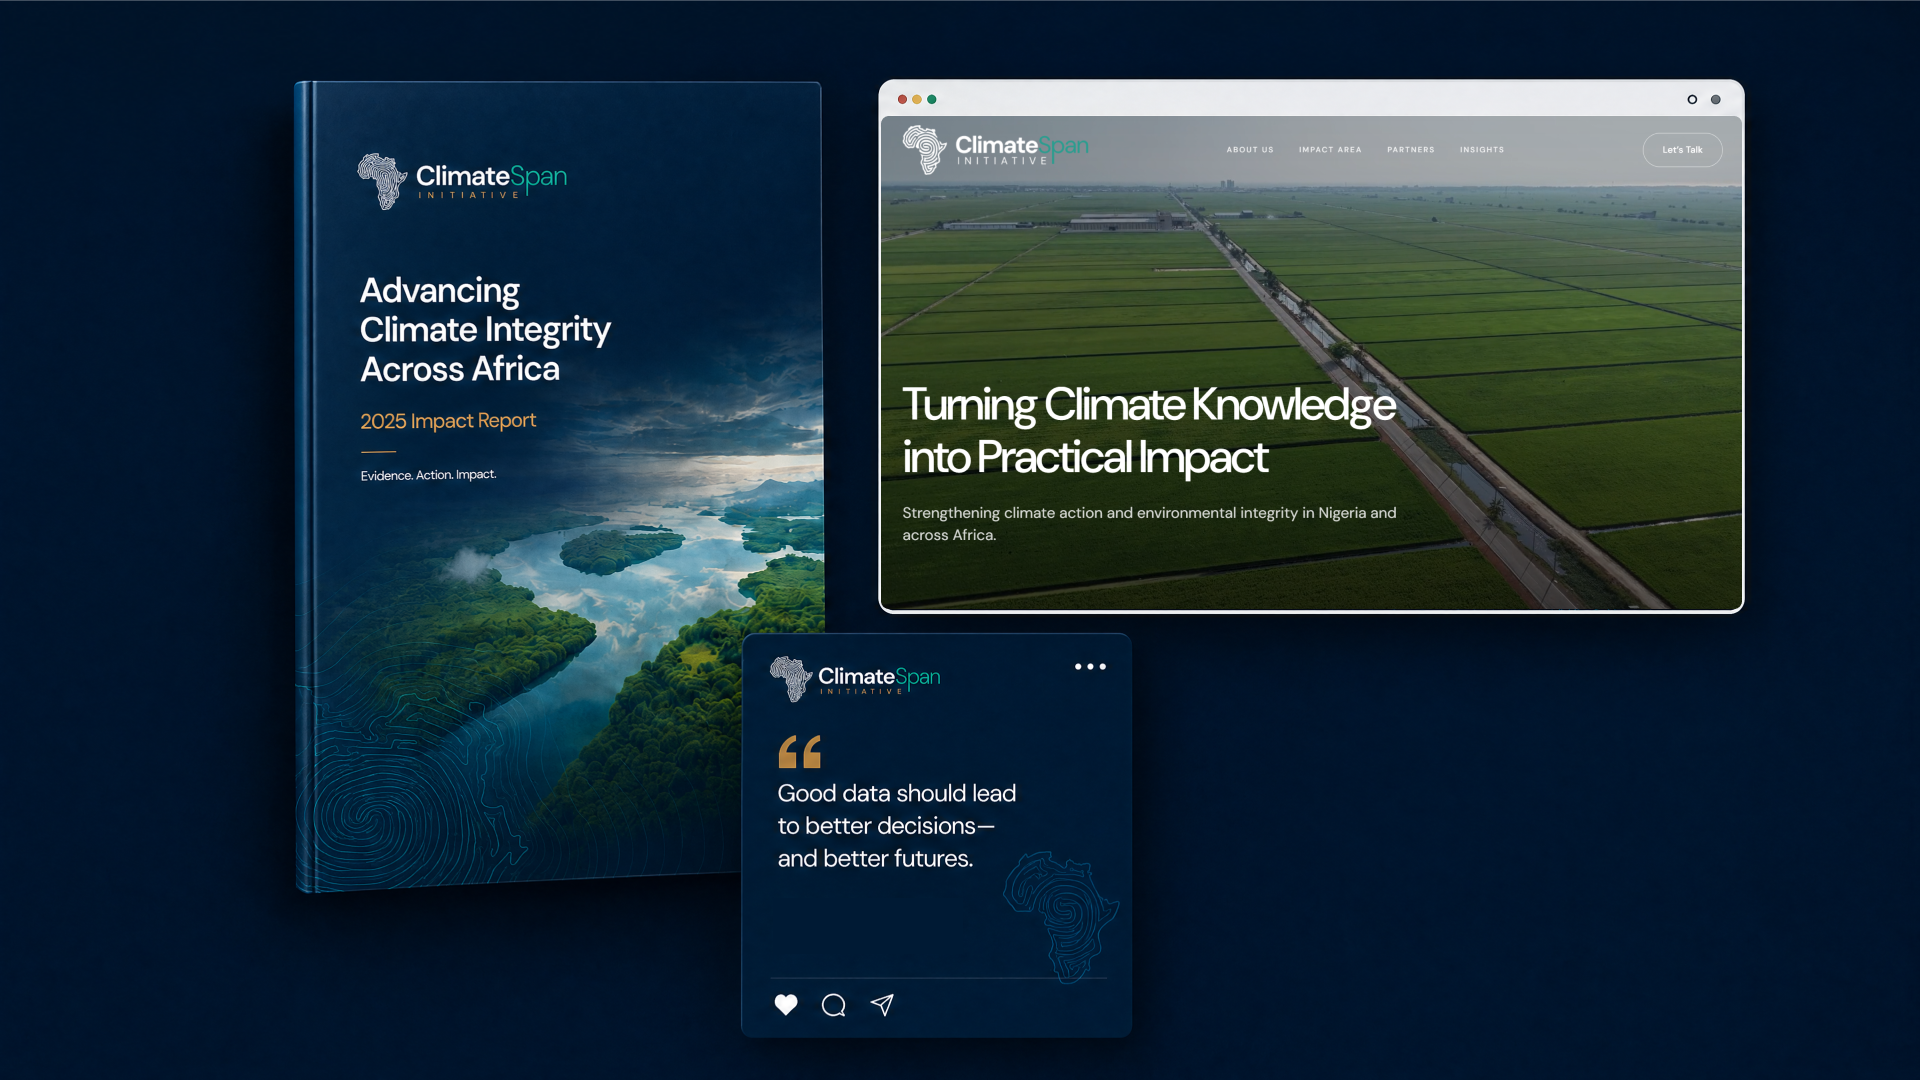Click the green browser window dot
Image resolution: width=1920 pixels, height=1080 pixels.
pyautogui.click(x=932, y=99)
